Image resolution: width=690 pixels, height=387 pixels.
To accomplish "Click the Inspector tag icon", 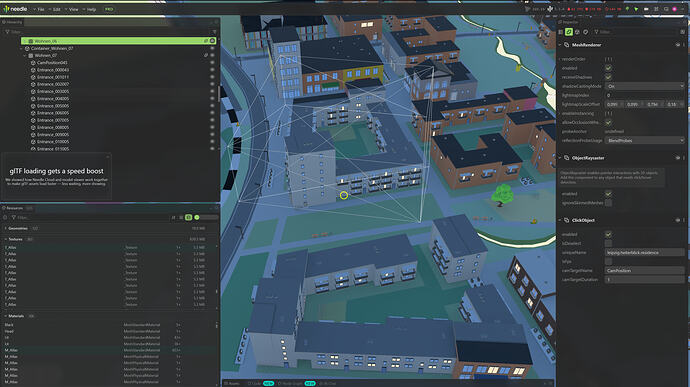I will point(586,32).
